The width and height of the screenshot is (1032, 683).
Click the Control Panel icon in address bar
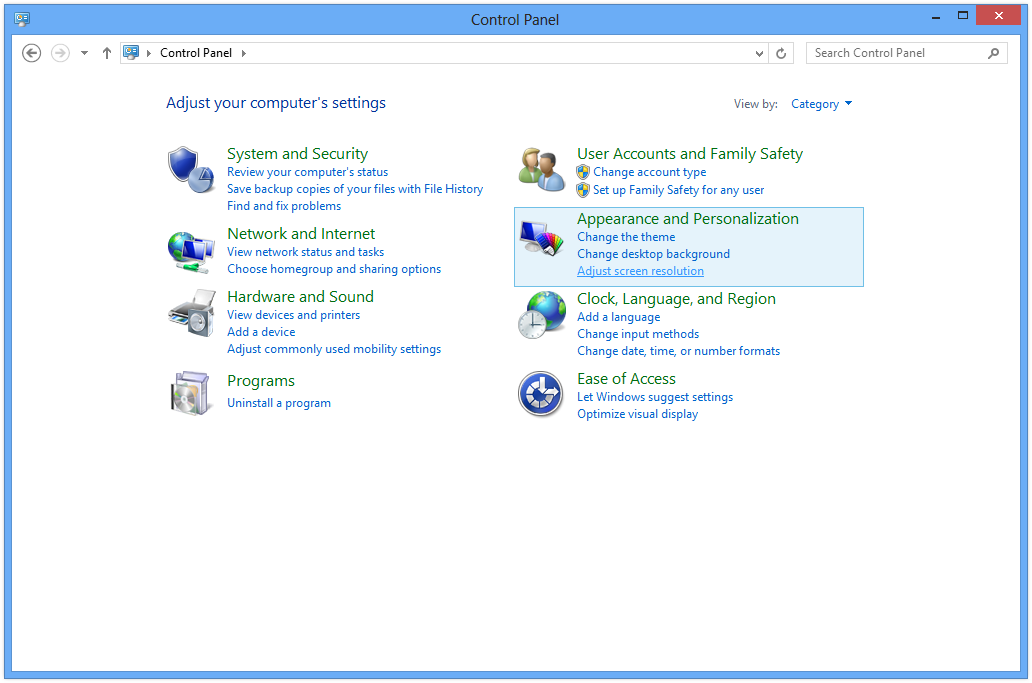pos(131,53)
